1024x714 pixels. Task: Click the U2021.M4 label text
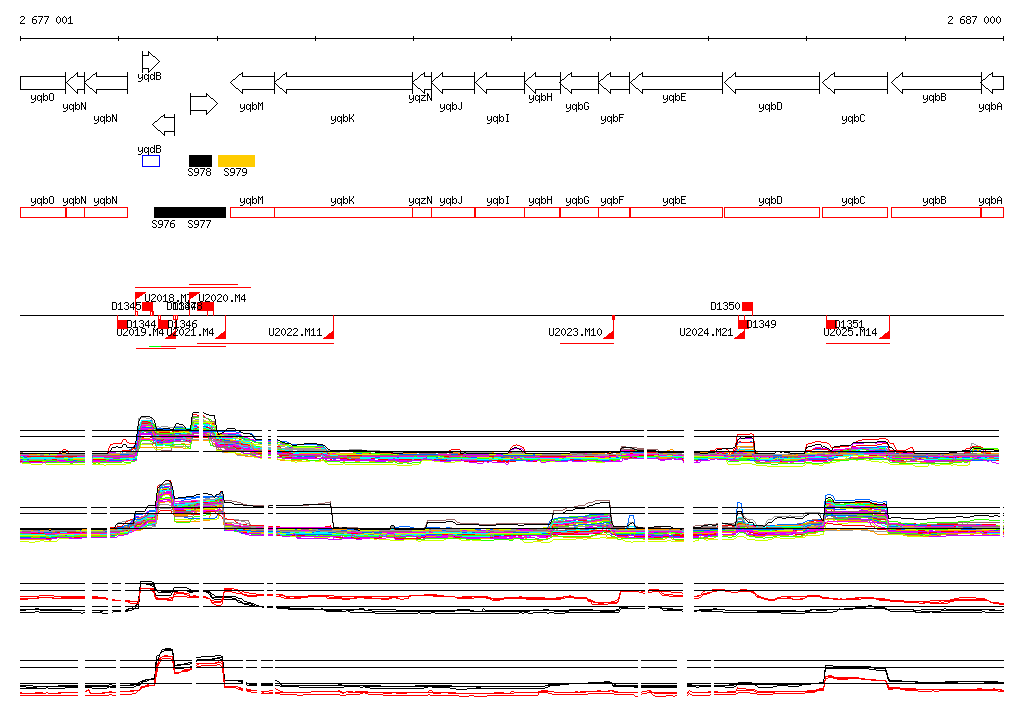click(x=191, y=333)
